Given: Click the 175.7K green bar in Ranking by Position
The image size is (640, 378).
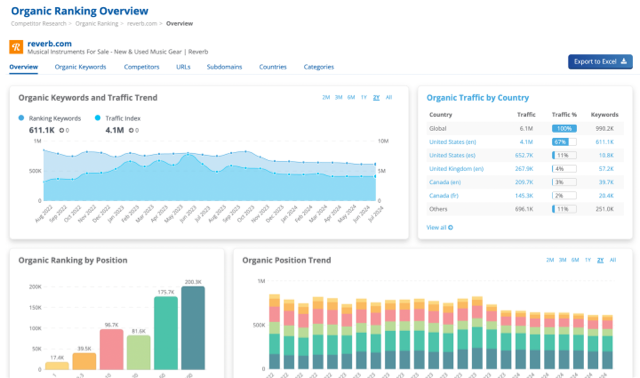Looking at the screenshot, I should (166, 333).
